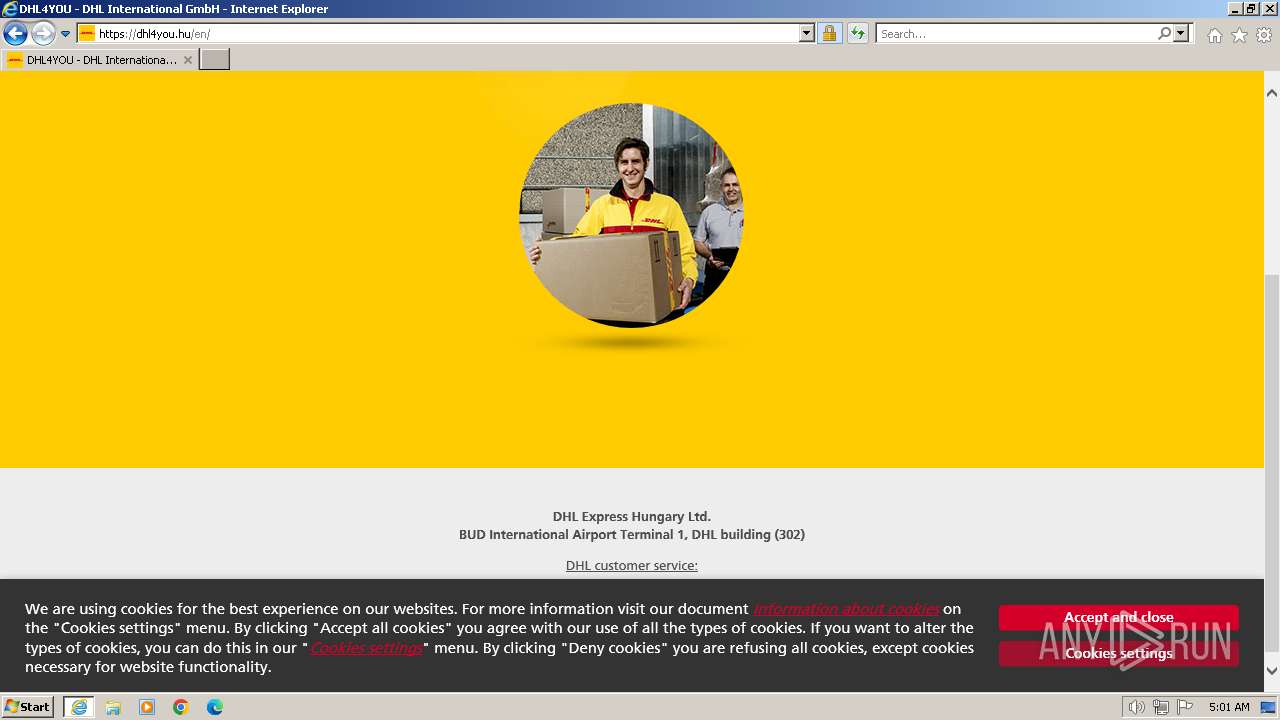
Task: Click the Home icon
Action: coord(1214,35)
